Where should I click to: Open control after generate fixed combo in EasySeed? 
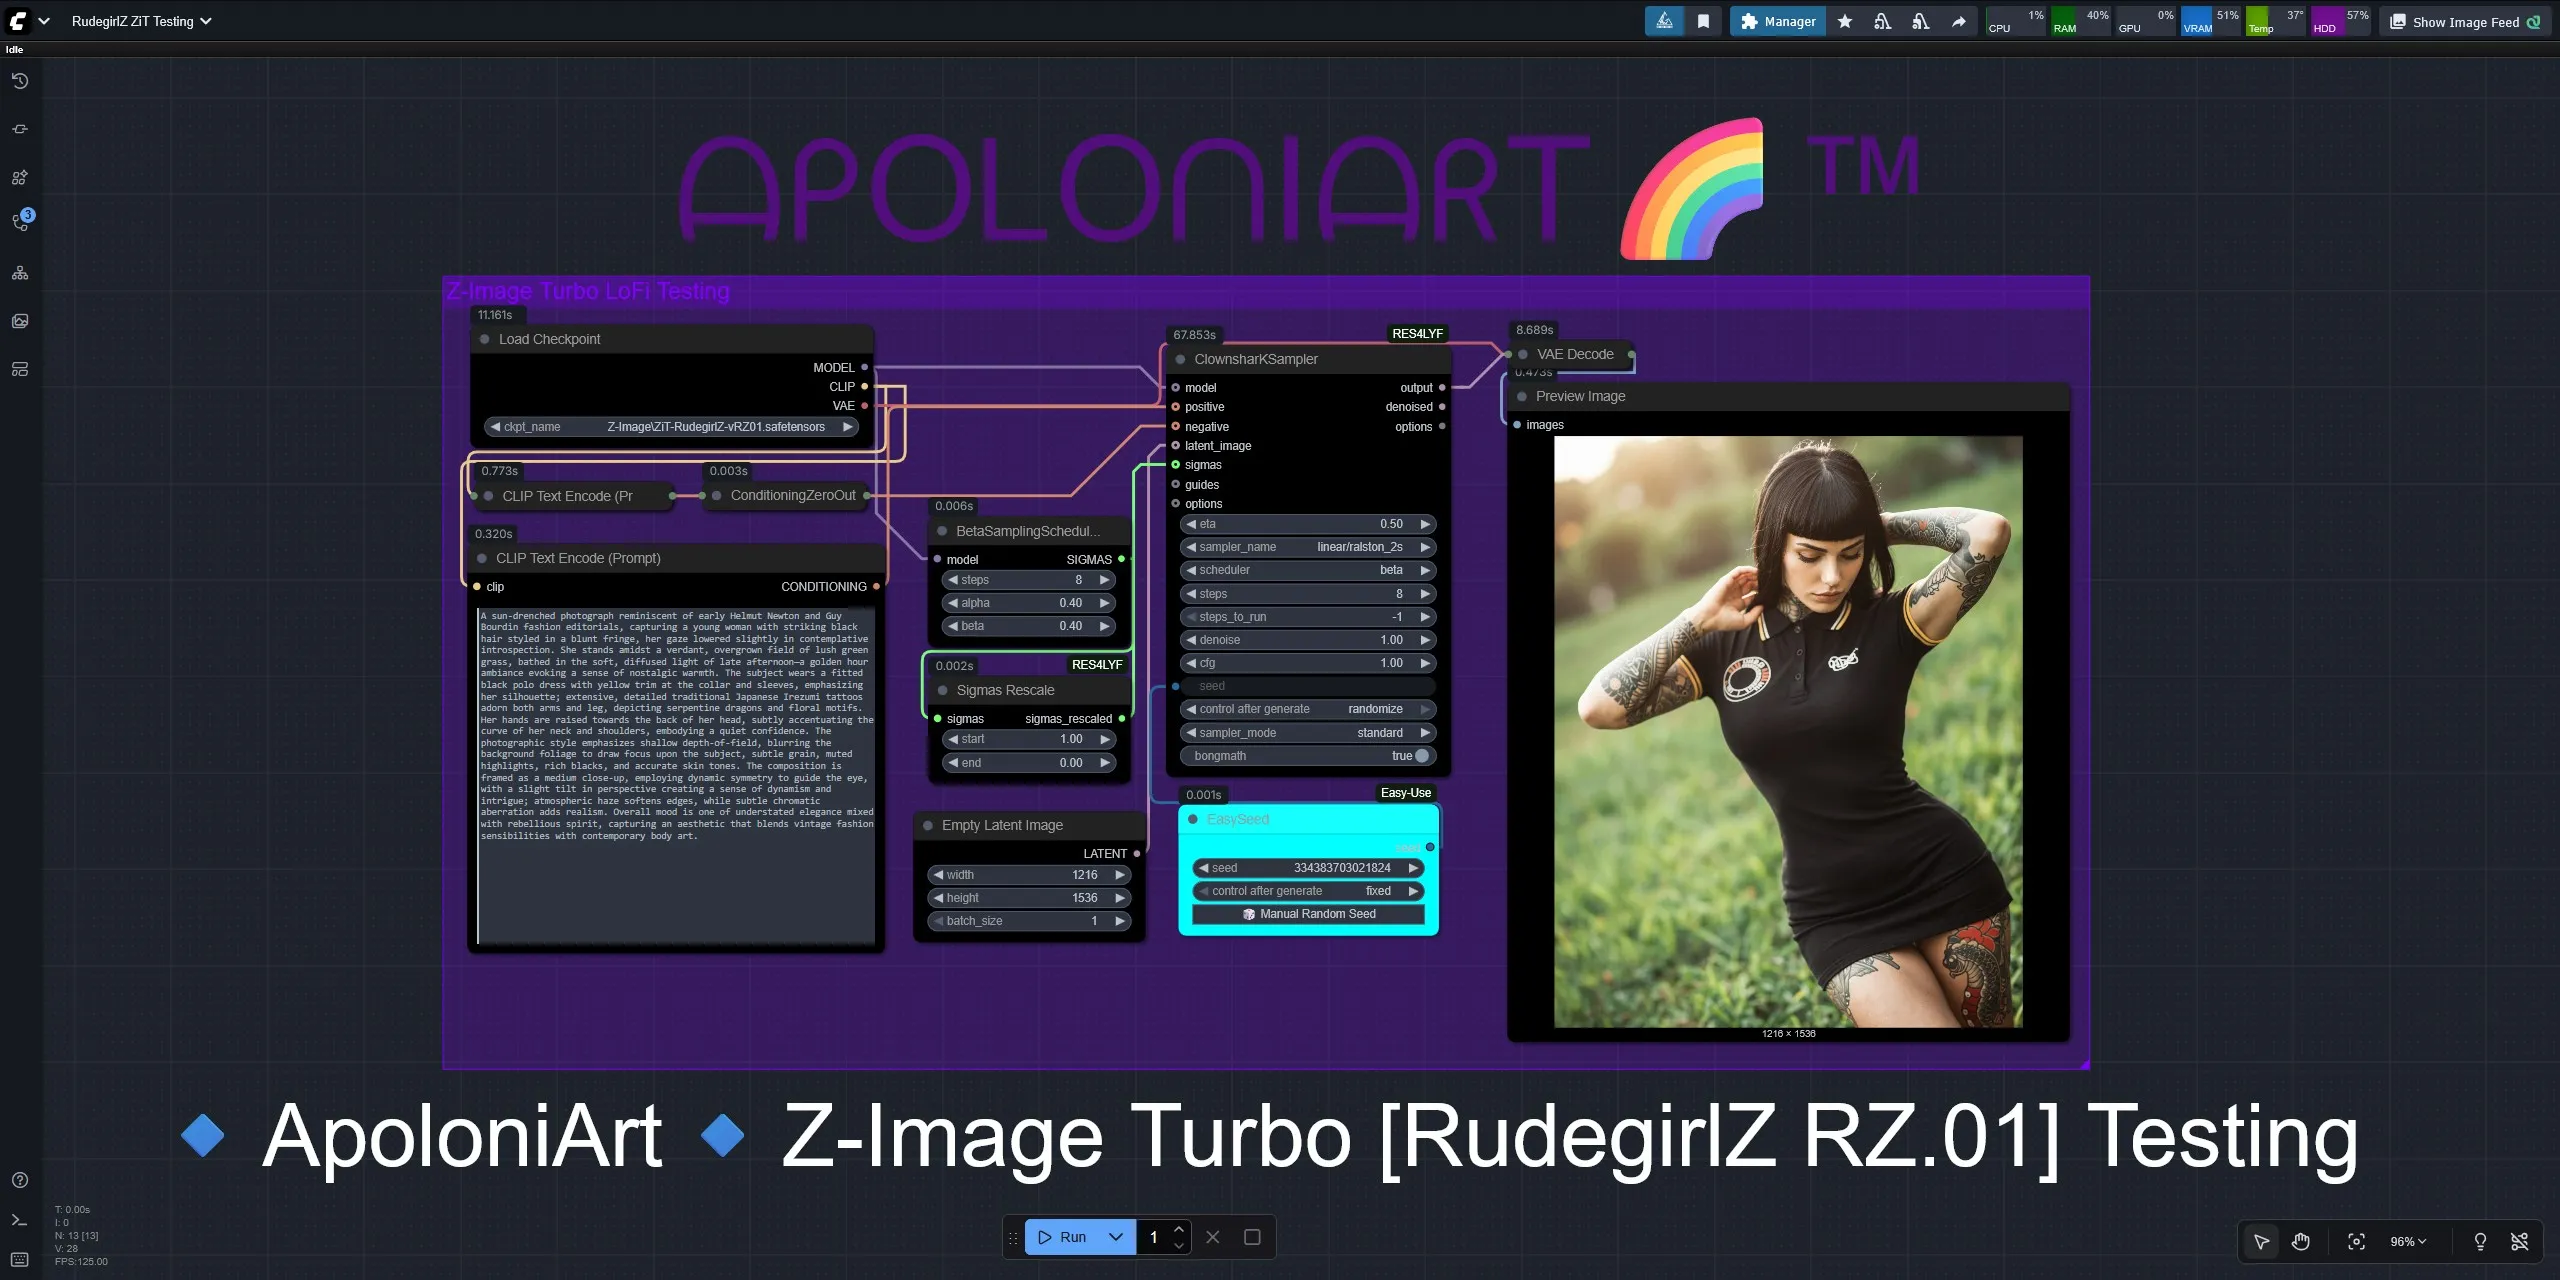1308,891
